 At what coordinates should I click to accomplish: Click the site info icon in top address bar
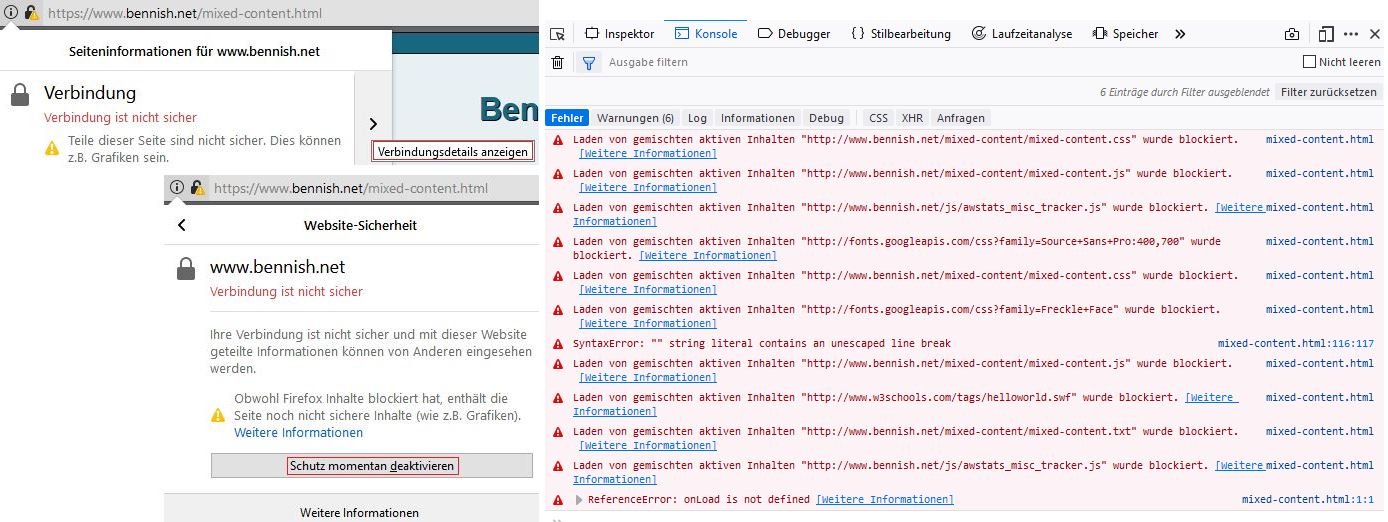pyautogui.click(x=10, y=14)
